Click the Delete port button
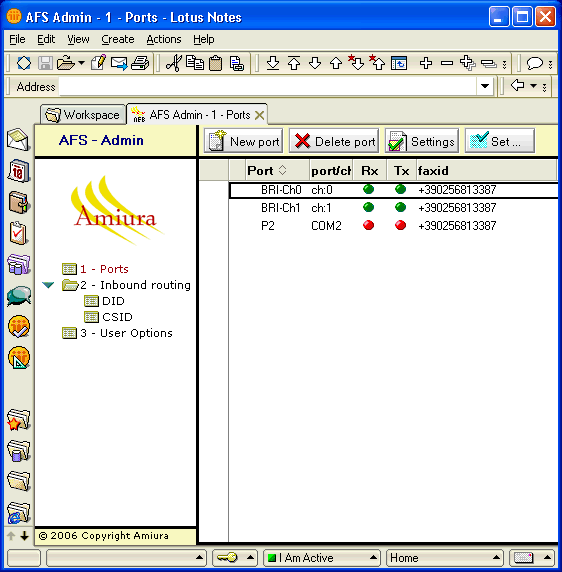Screen dimensions: 562x572 (334, 141)
